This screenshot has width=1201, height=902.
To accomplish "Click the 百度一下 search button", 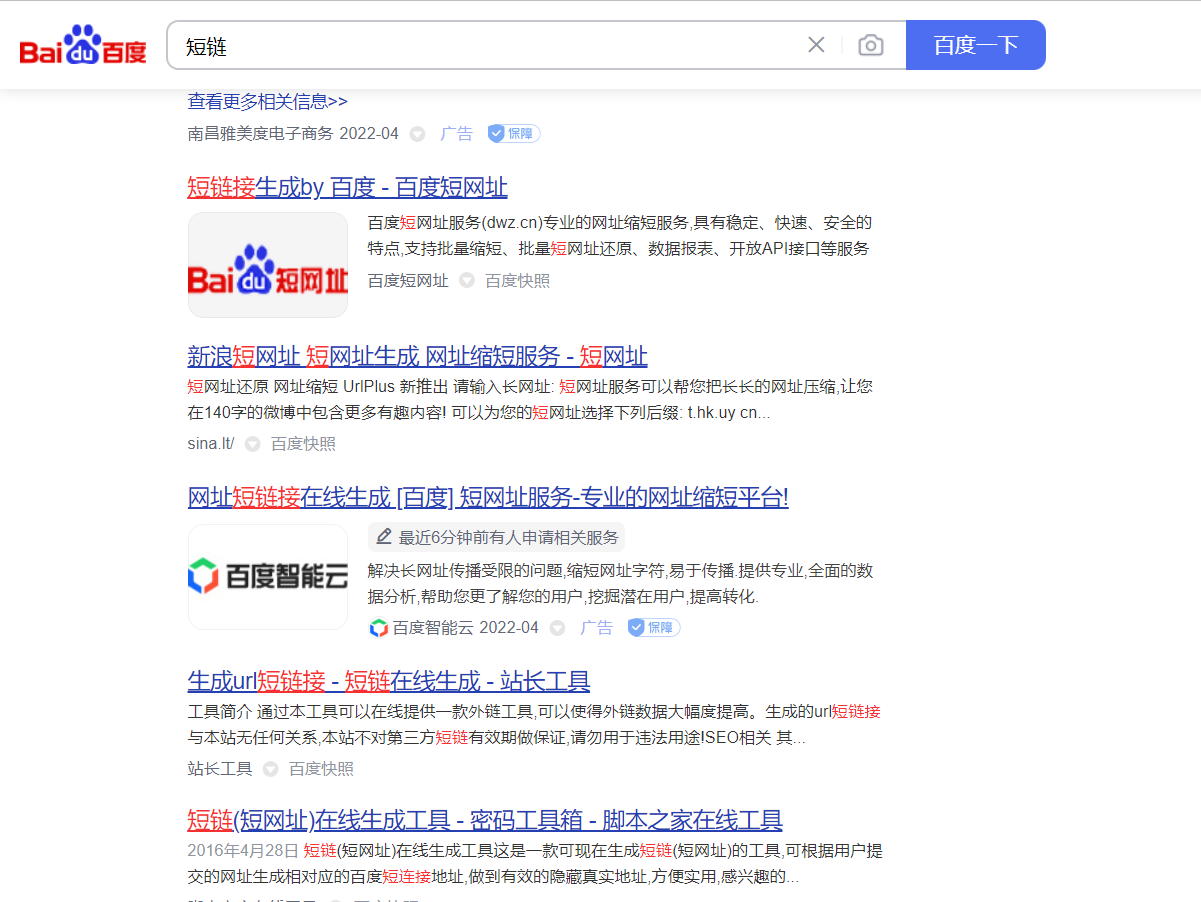I will pyautogui.click(x=976, y=45).
